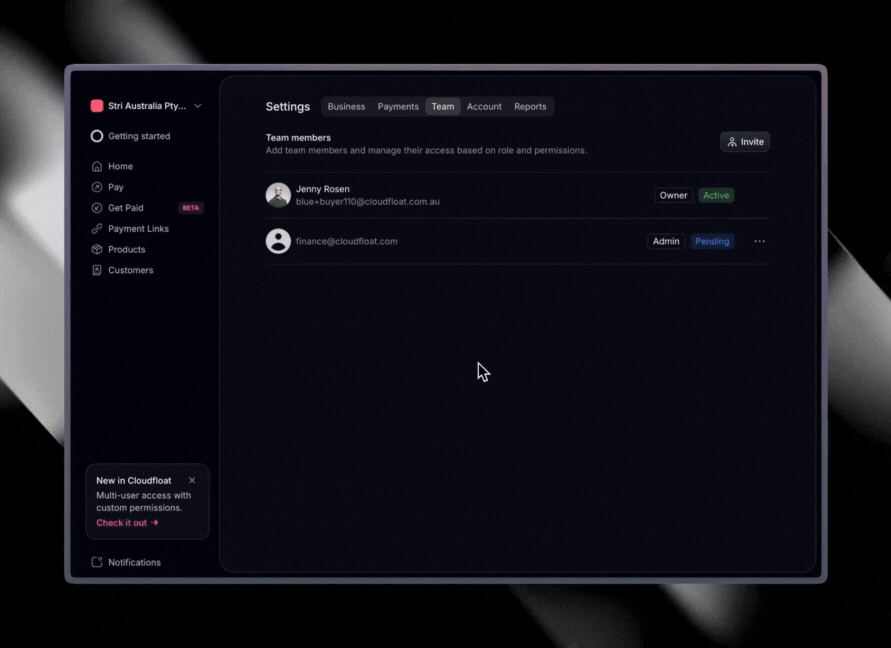Click the red Stri Australia company logo

point(97,106)
